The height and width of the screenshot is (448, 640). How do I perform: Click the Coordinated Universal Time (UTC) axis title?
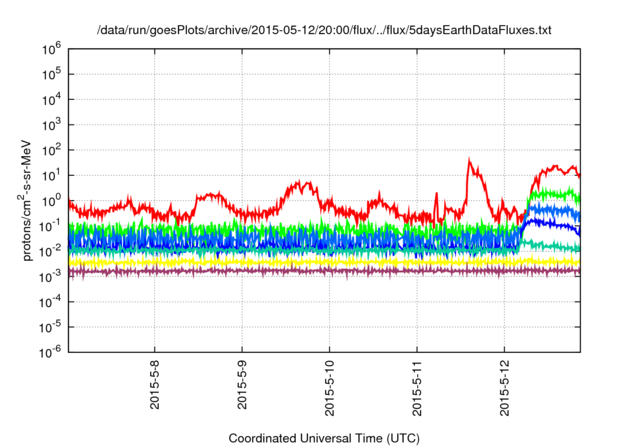(324, 439)
